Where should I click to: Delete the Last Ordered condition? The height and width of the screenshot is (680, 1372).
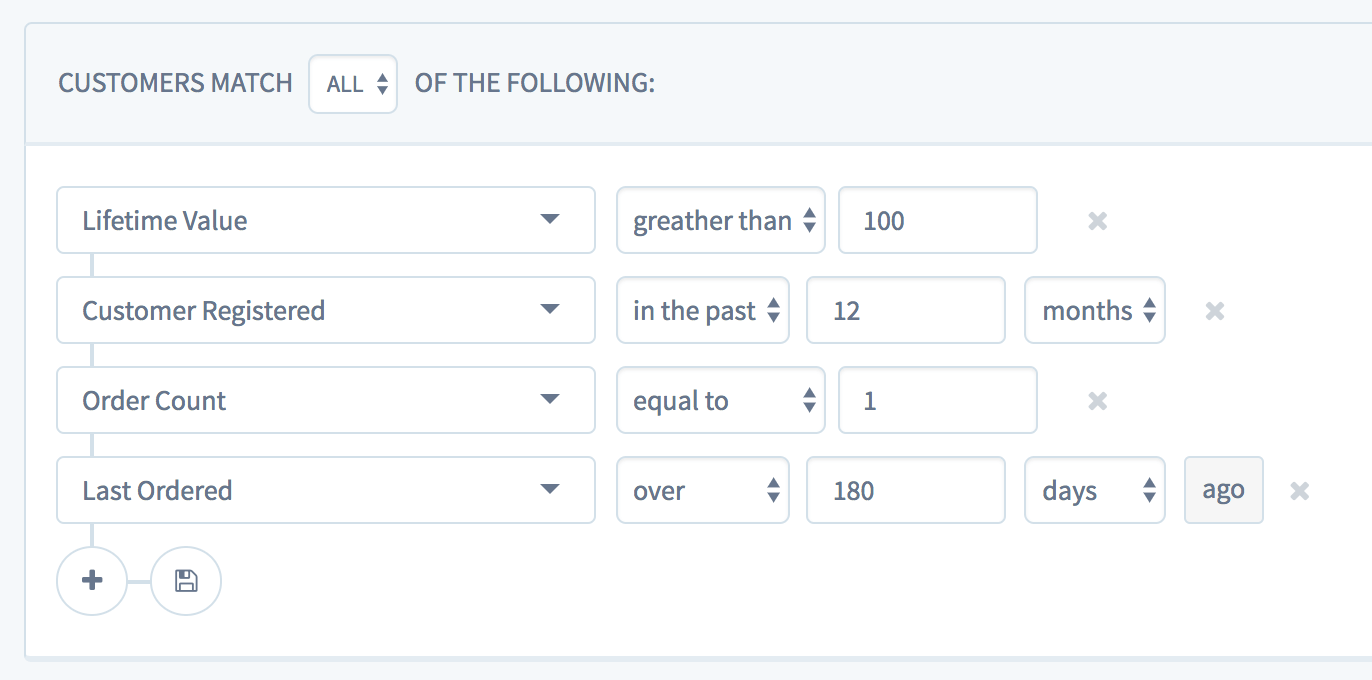[x=1299, y=491]
